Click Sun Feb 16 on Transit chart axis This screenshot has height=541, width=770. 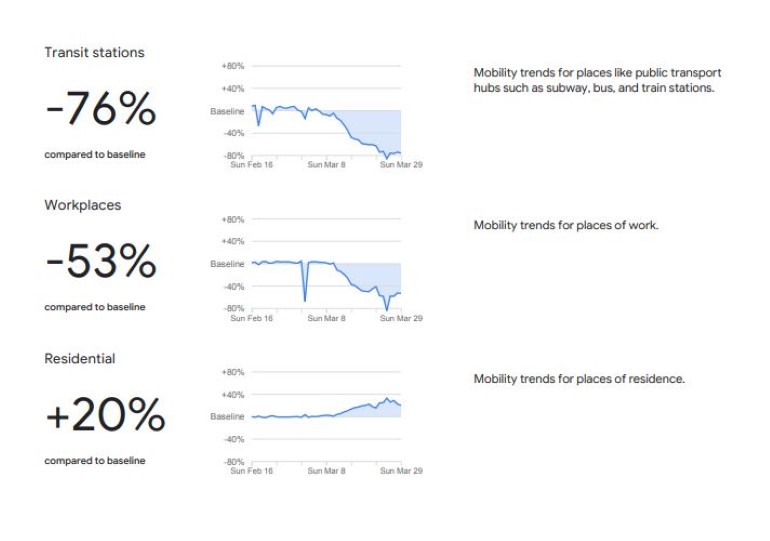click(251, 165)
